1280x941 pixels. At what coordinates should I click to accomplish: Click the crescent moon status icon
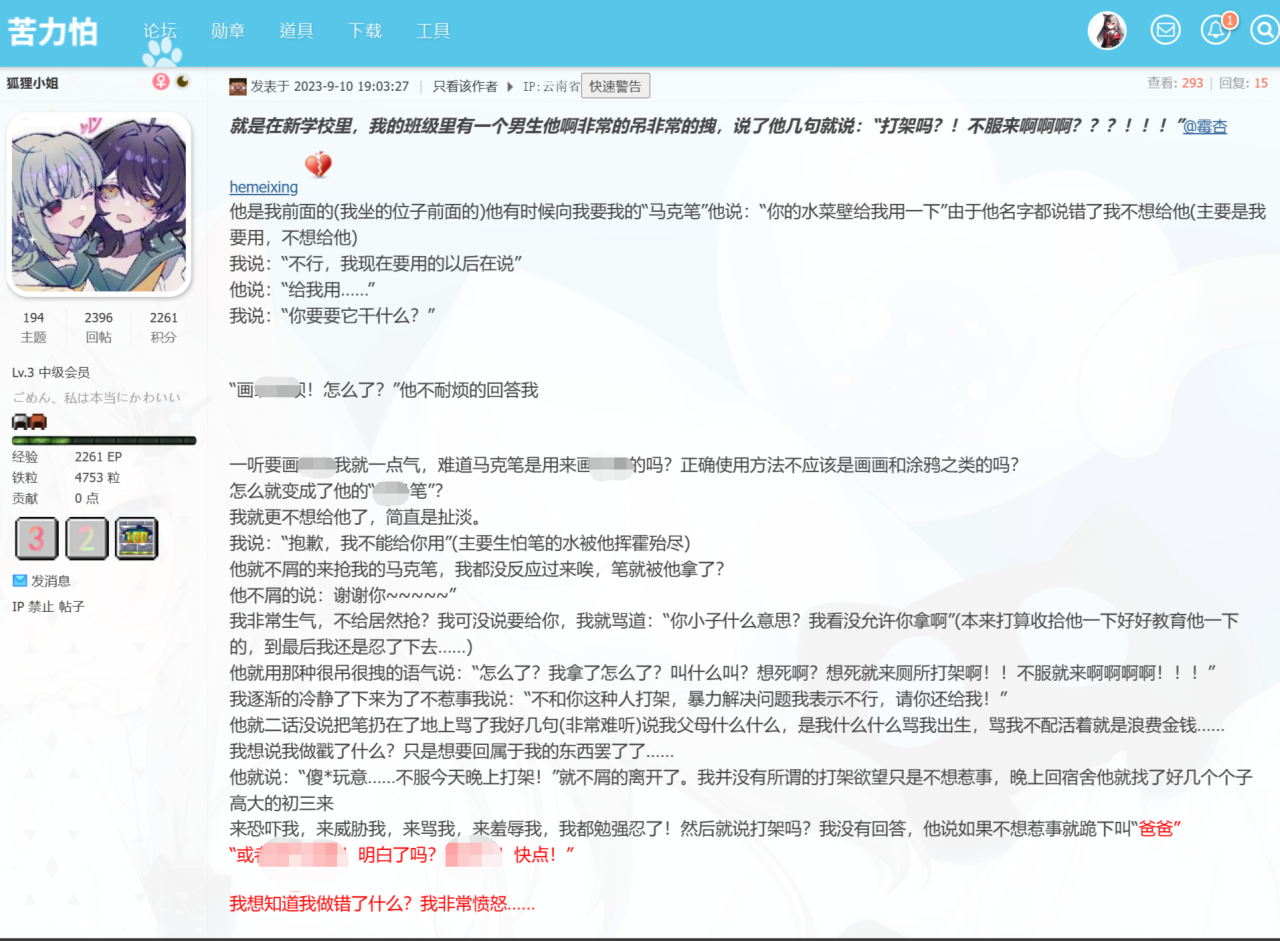[183, 82]
